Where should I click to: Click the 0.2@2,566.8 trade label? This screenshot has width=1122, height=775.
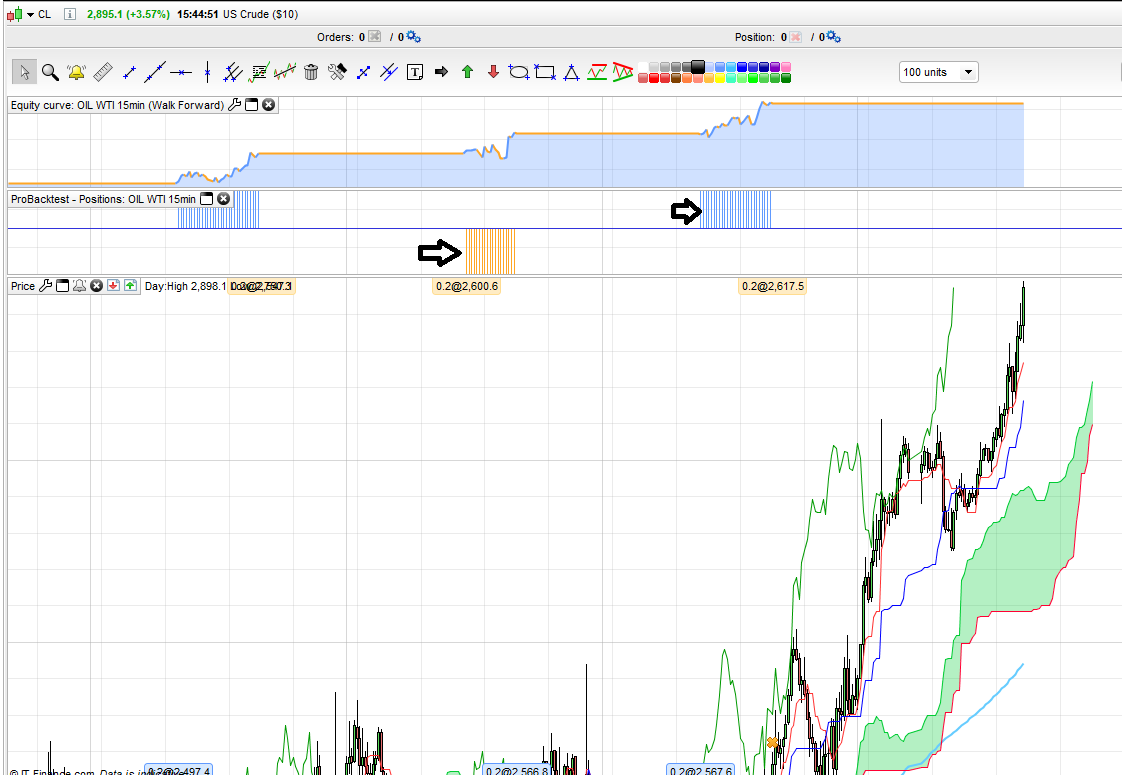[517, 771]
